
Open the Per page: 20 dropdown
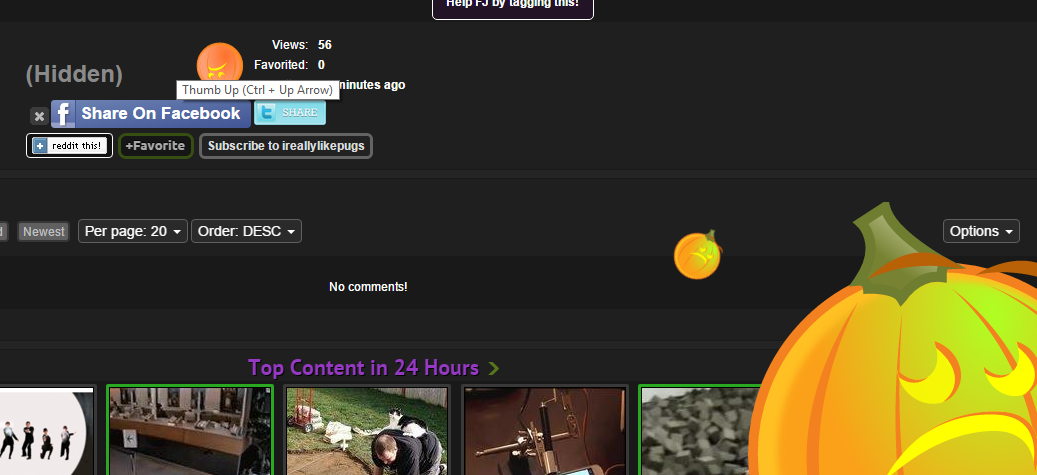pyautogui.click(x=133, y=231)
